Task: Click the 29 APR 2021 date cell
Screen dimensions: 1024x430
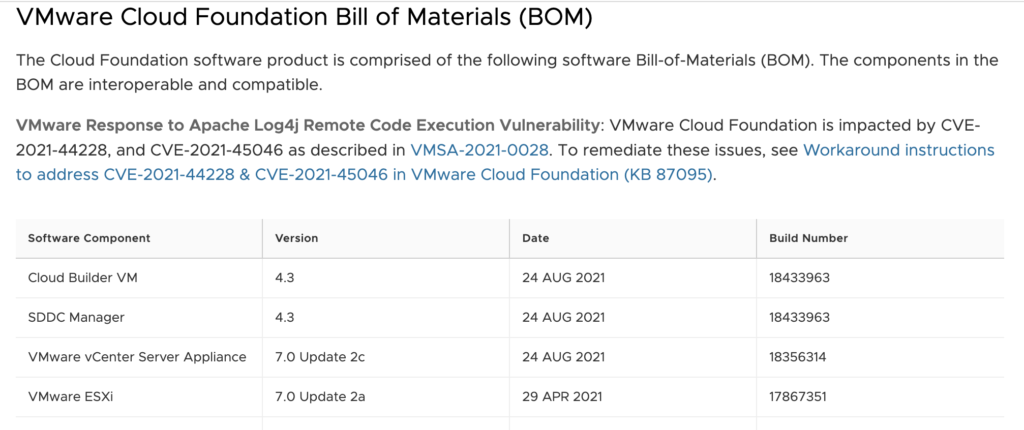Action: (x=563, y=396)
